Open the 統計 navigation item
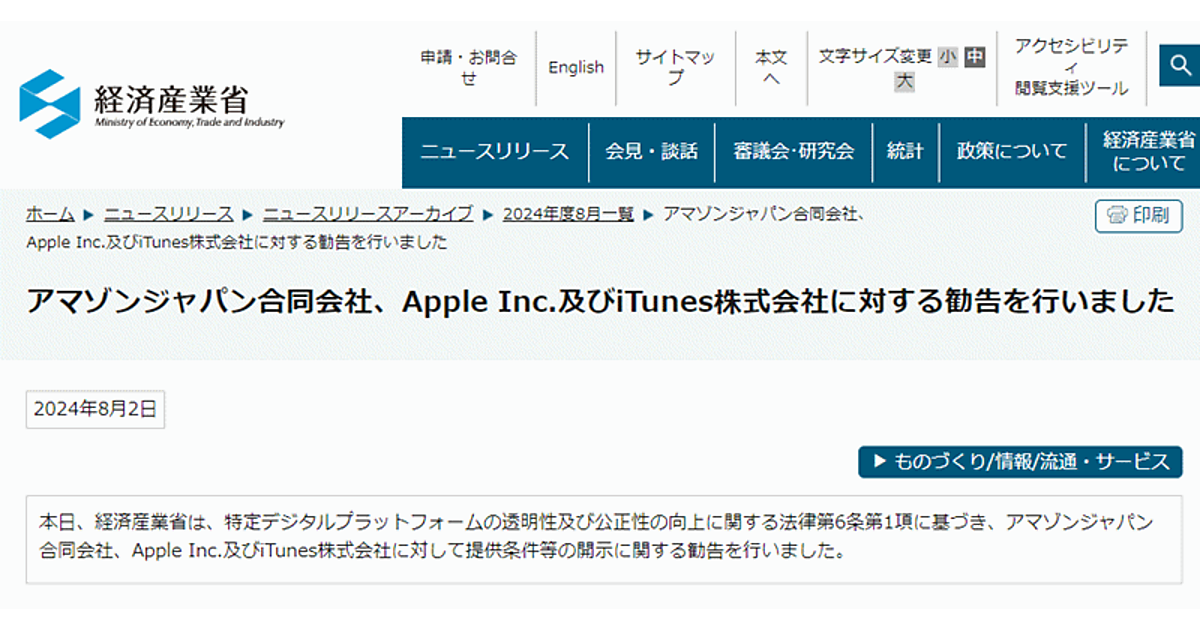This screenshot has height=630, width=1200. 905,152
